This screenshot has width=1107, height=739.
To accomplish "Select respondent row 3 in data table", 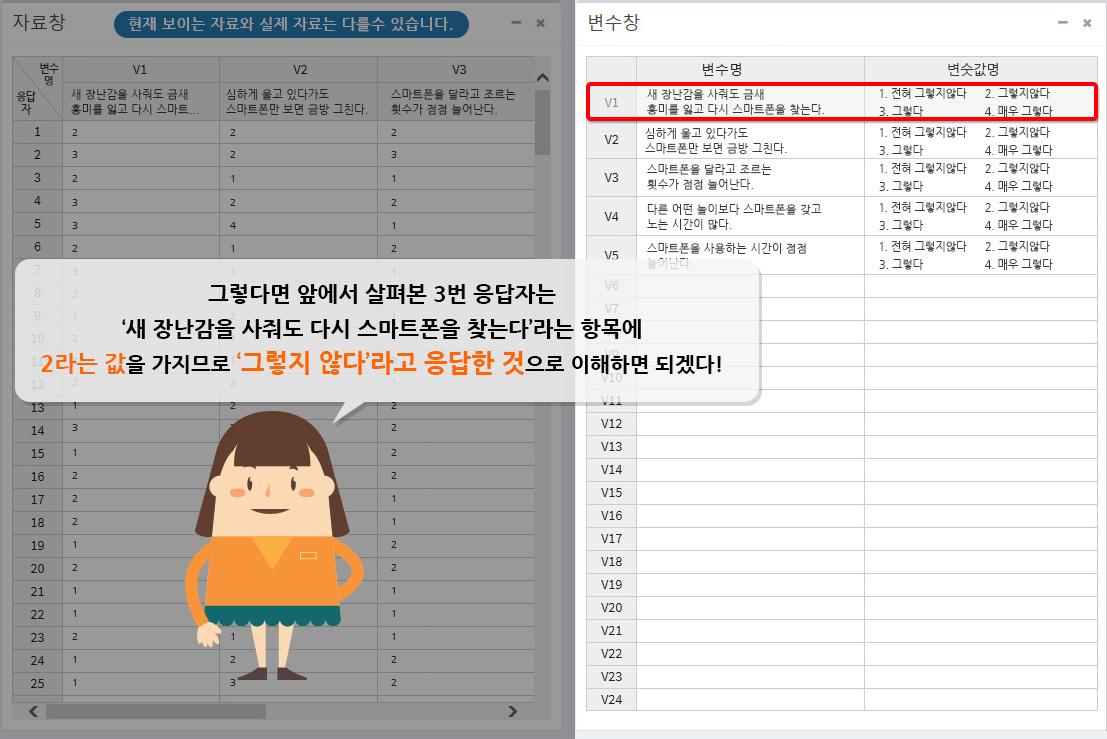I will (x=273, y=178).
